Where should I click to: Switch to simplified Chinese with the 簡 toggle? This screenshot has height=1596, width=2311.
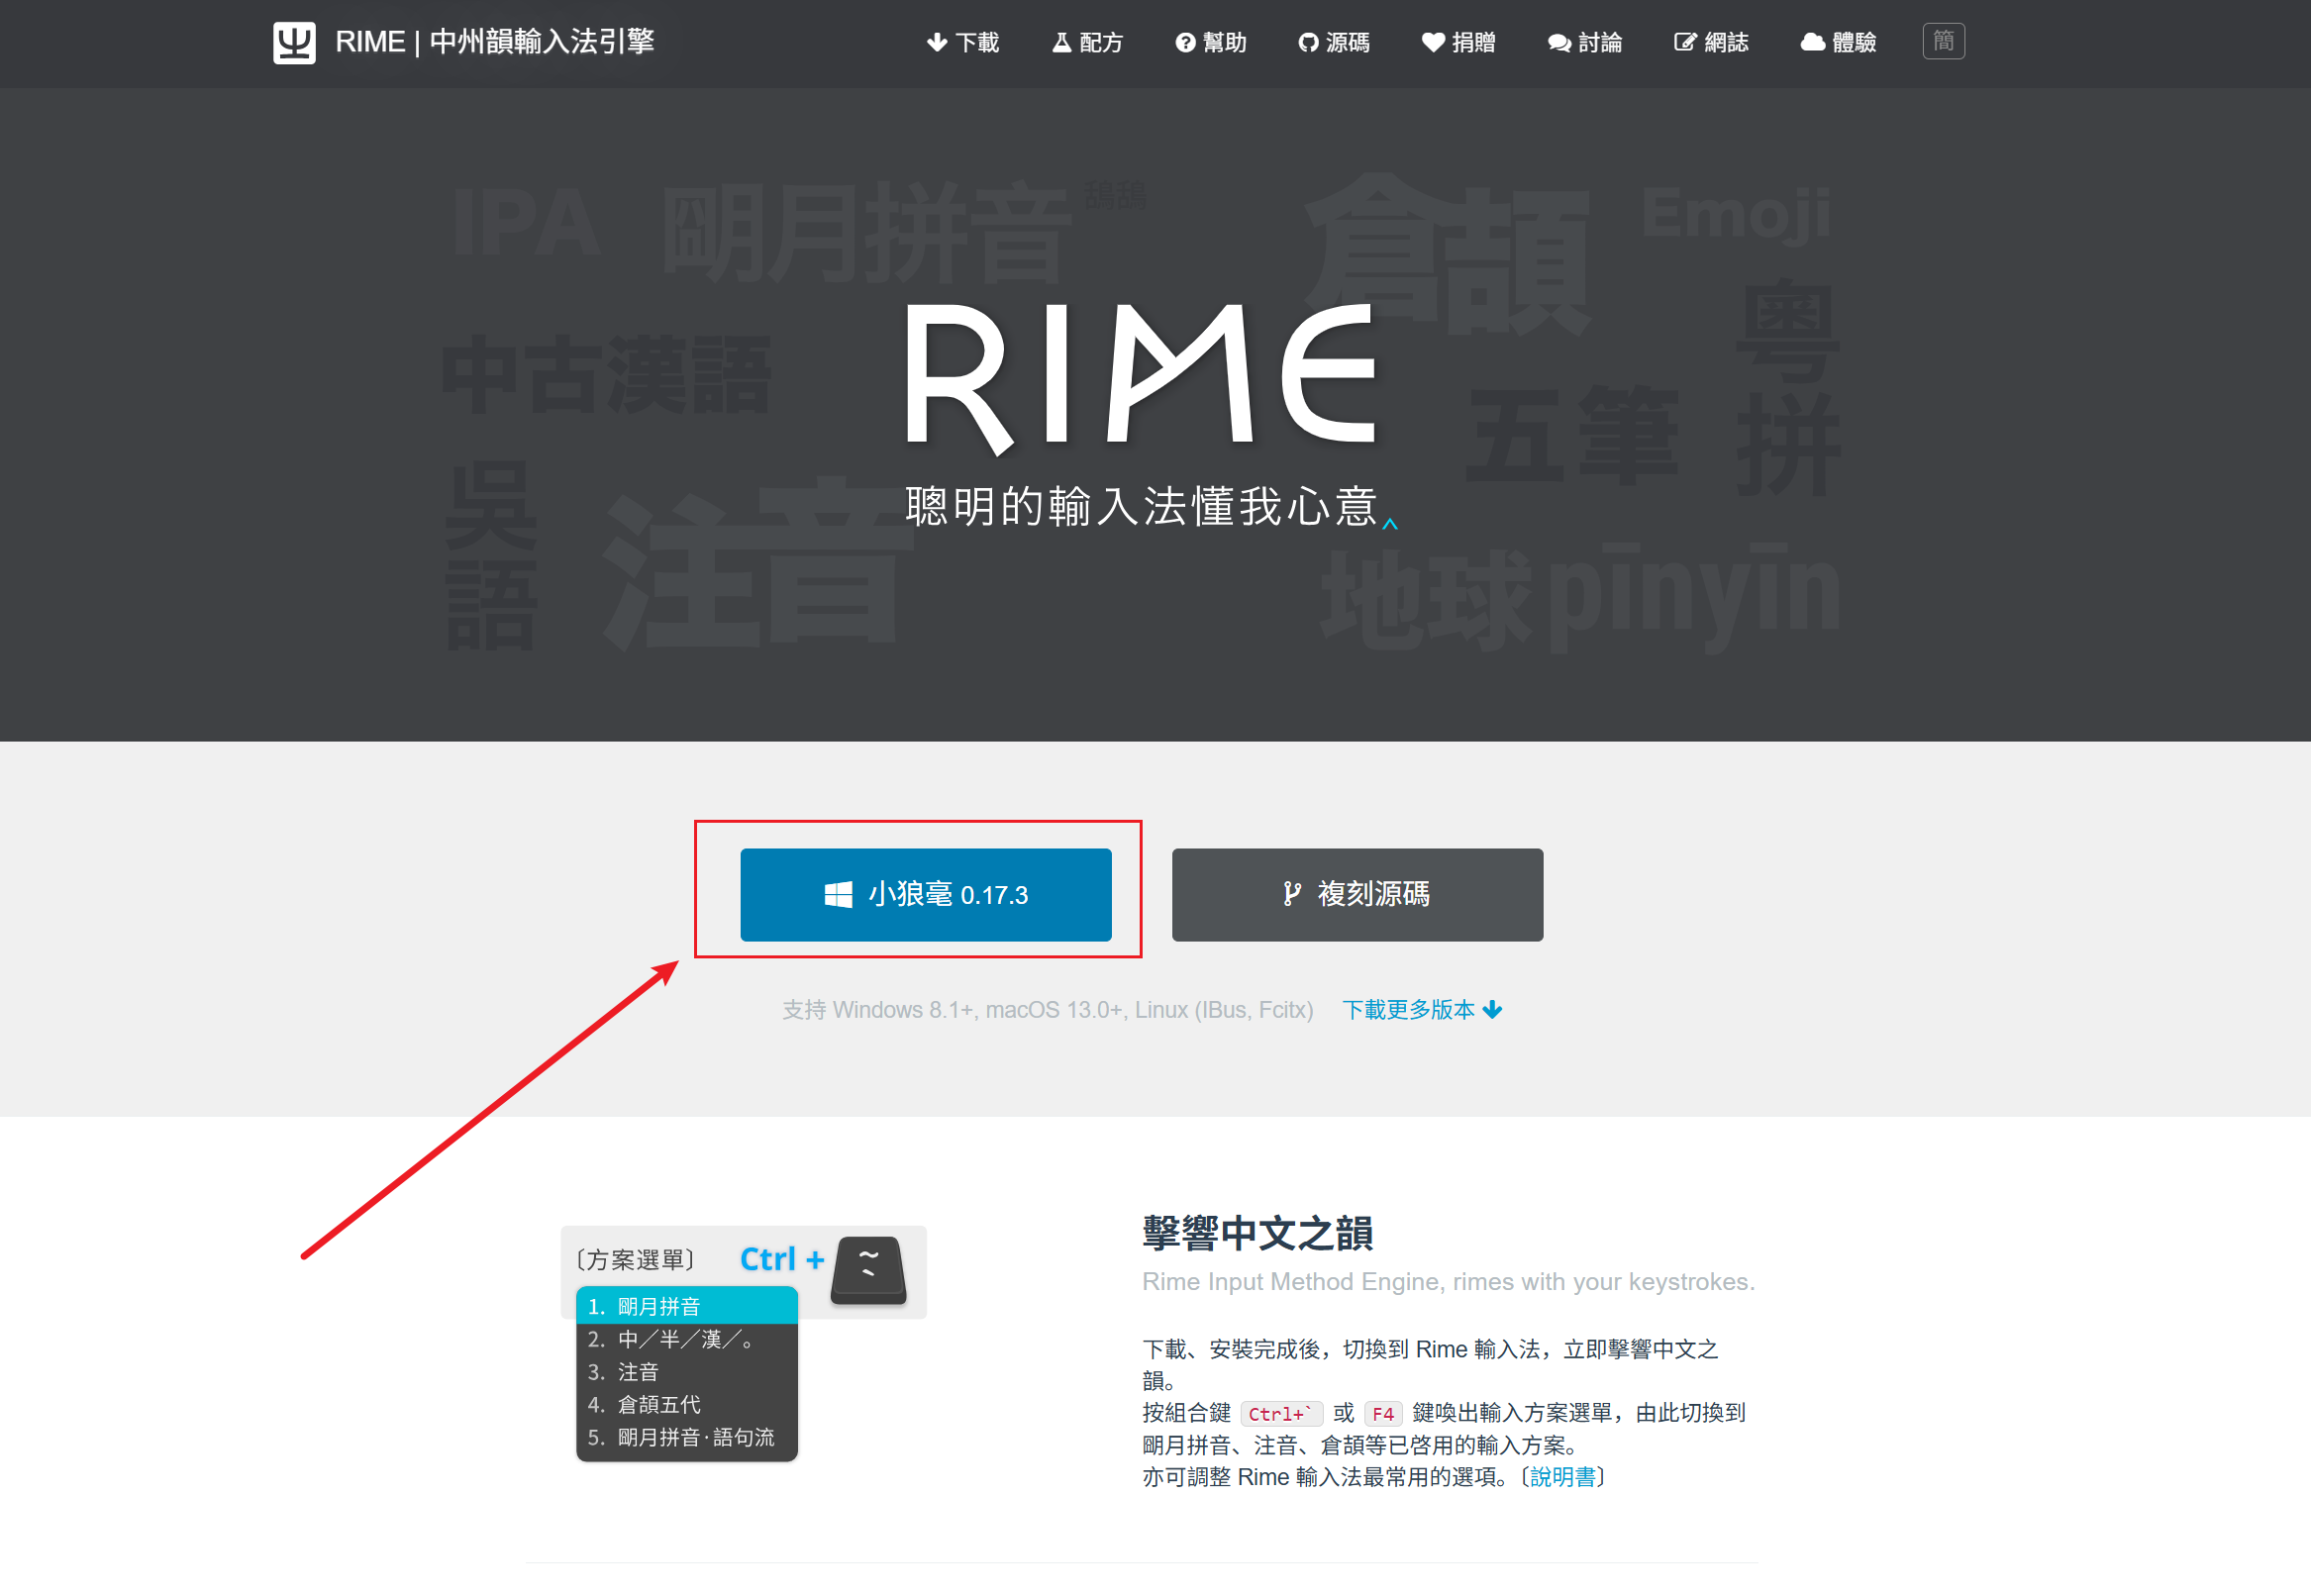tap(1944, 41)
